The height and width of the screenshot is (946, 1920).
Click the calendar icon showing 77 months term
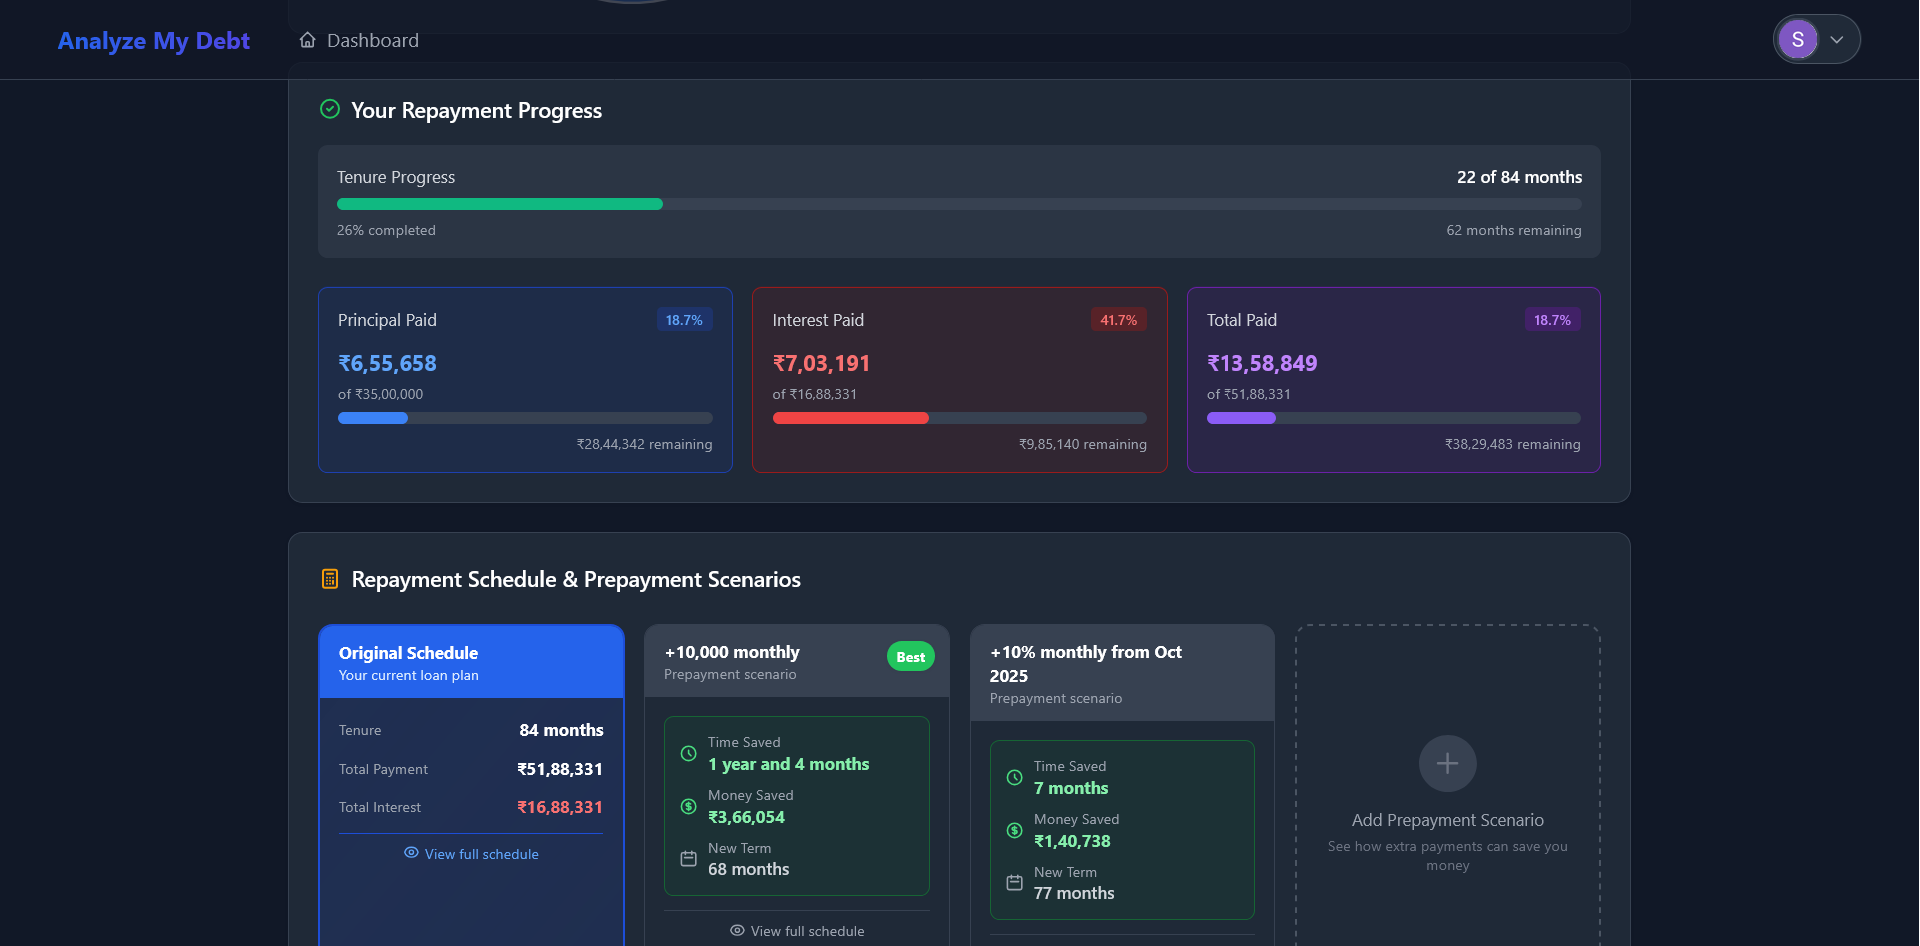[1013, 883]
